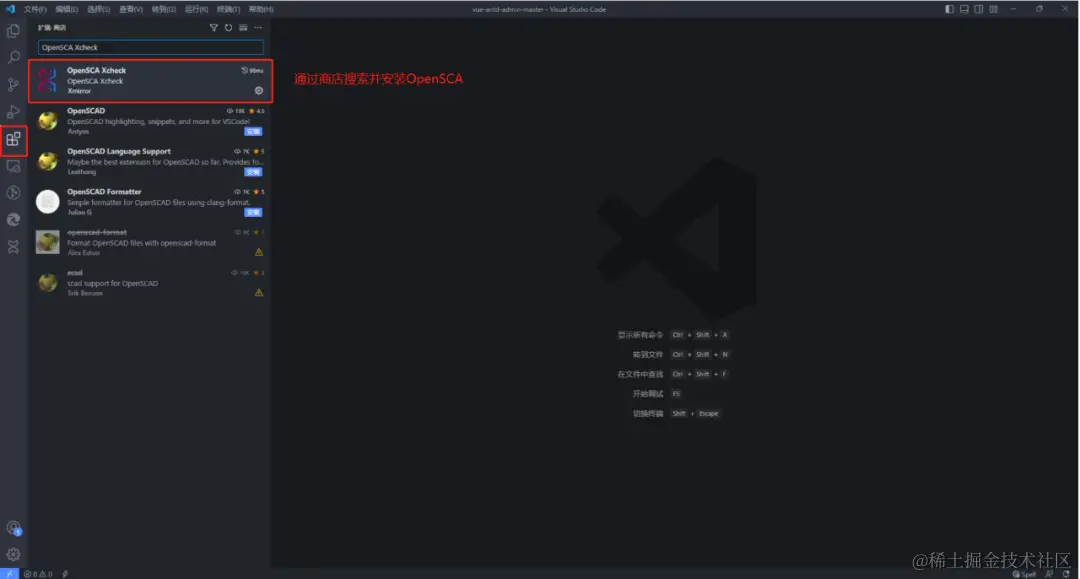1080x579 pixels.
Task: Select the deprecated openscad-format extension title
Action: coord(97,233)
